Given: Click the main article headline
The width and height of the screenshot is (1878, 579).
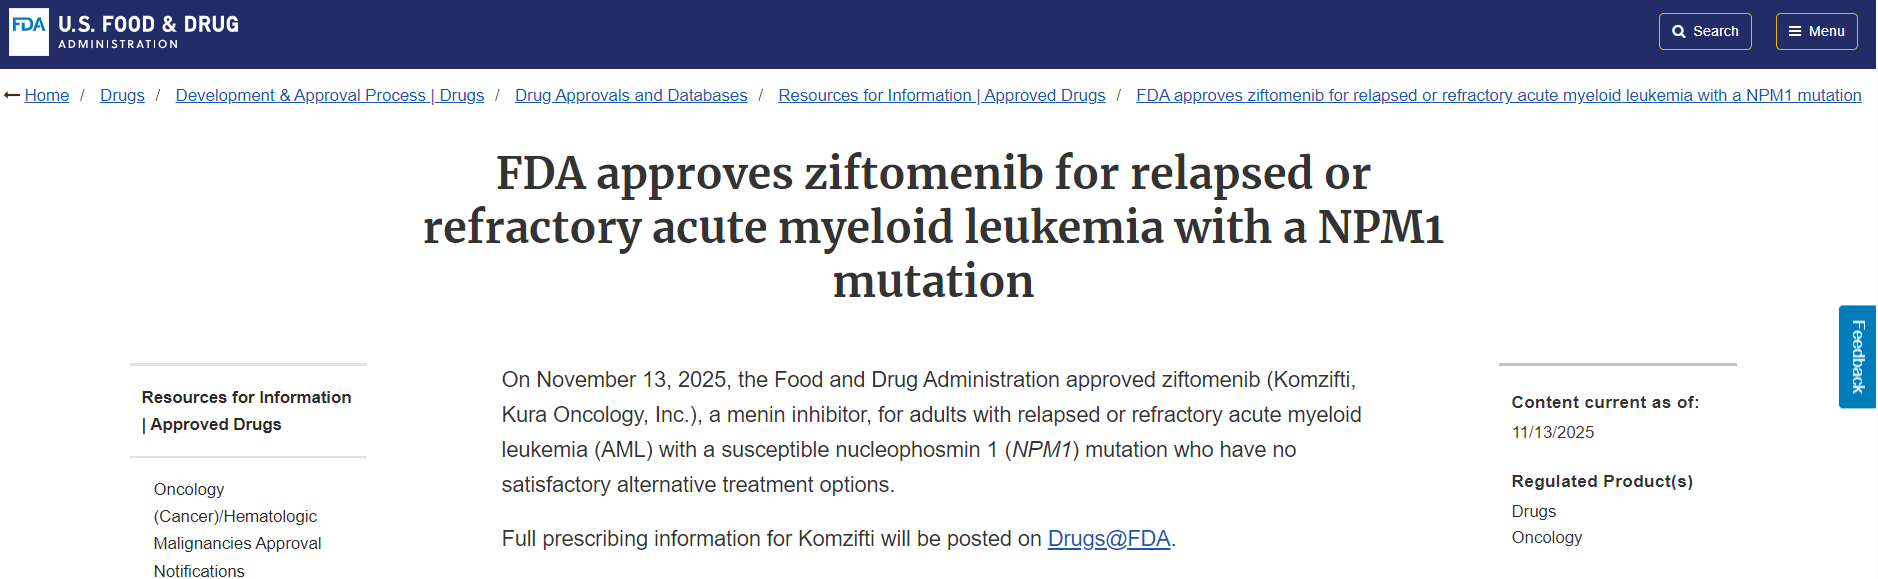Looking at the screenshot, I should [x=933, y=227].
